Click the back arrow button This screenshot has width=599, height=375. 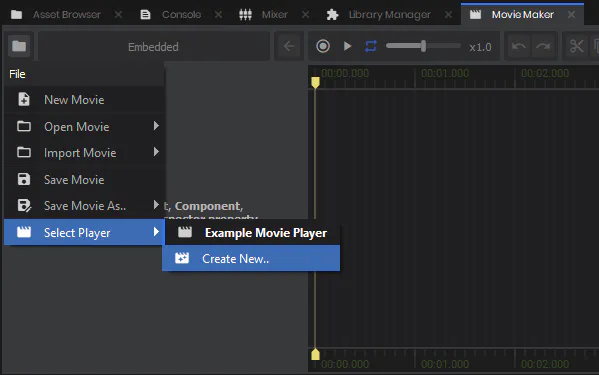coord(289,46)
